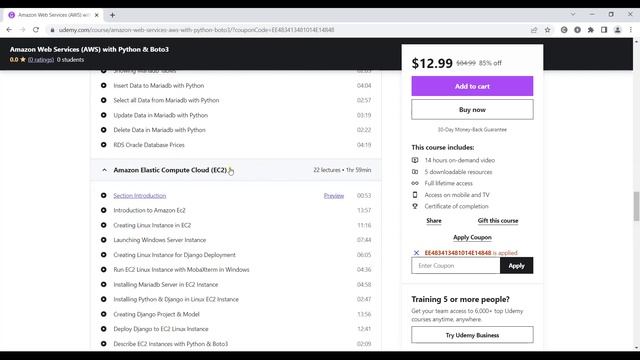The width and height of the screenshot is (640, 360).
Task: Click play icon beside Section Introduction
Action: (104, 196)
